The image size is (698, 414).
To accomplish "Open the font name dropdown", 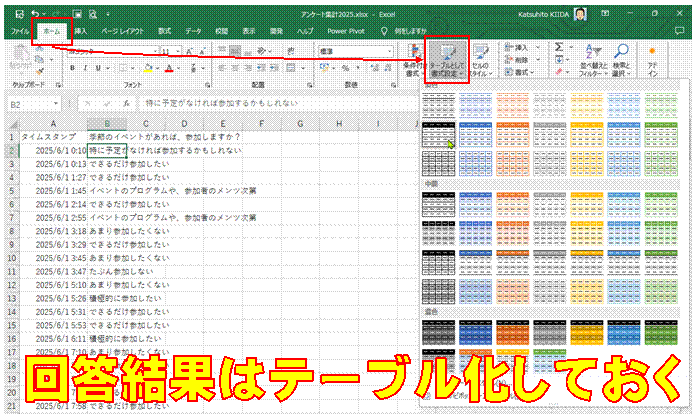I will click(x=155, y=52).
